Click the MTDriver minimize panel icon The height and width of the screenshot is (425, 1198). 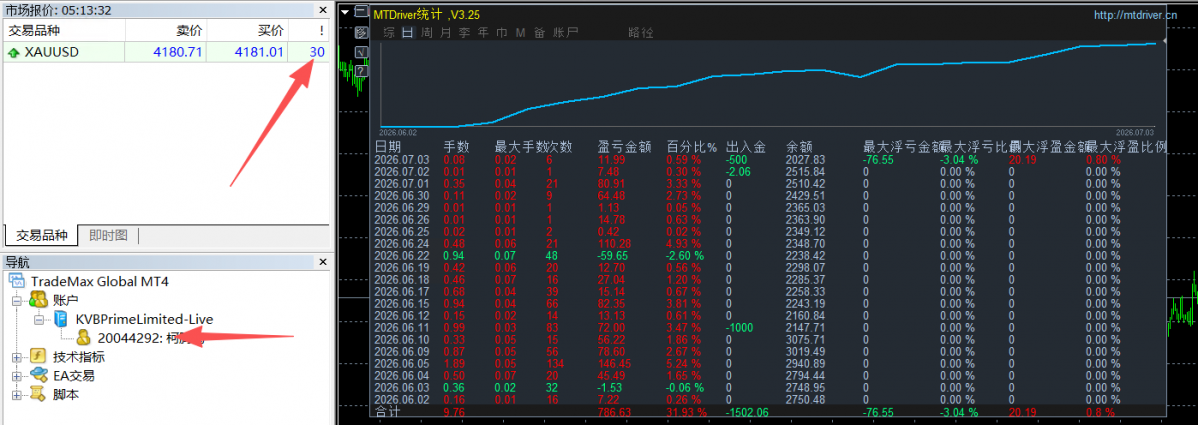361,11
